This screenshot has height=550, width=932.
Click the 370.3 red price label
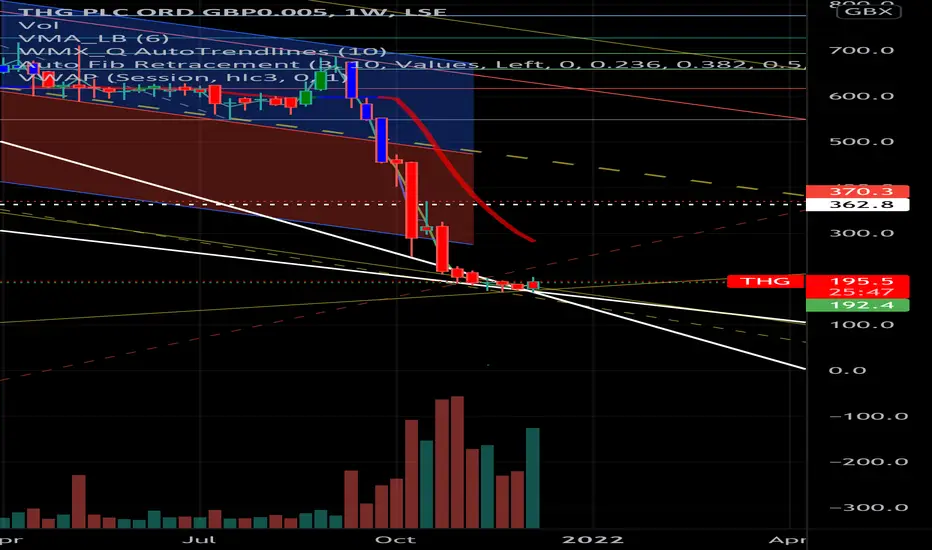[857, 191]
